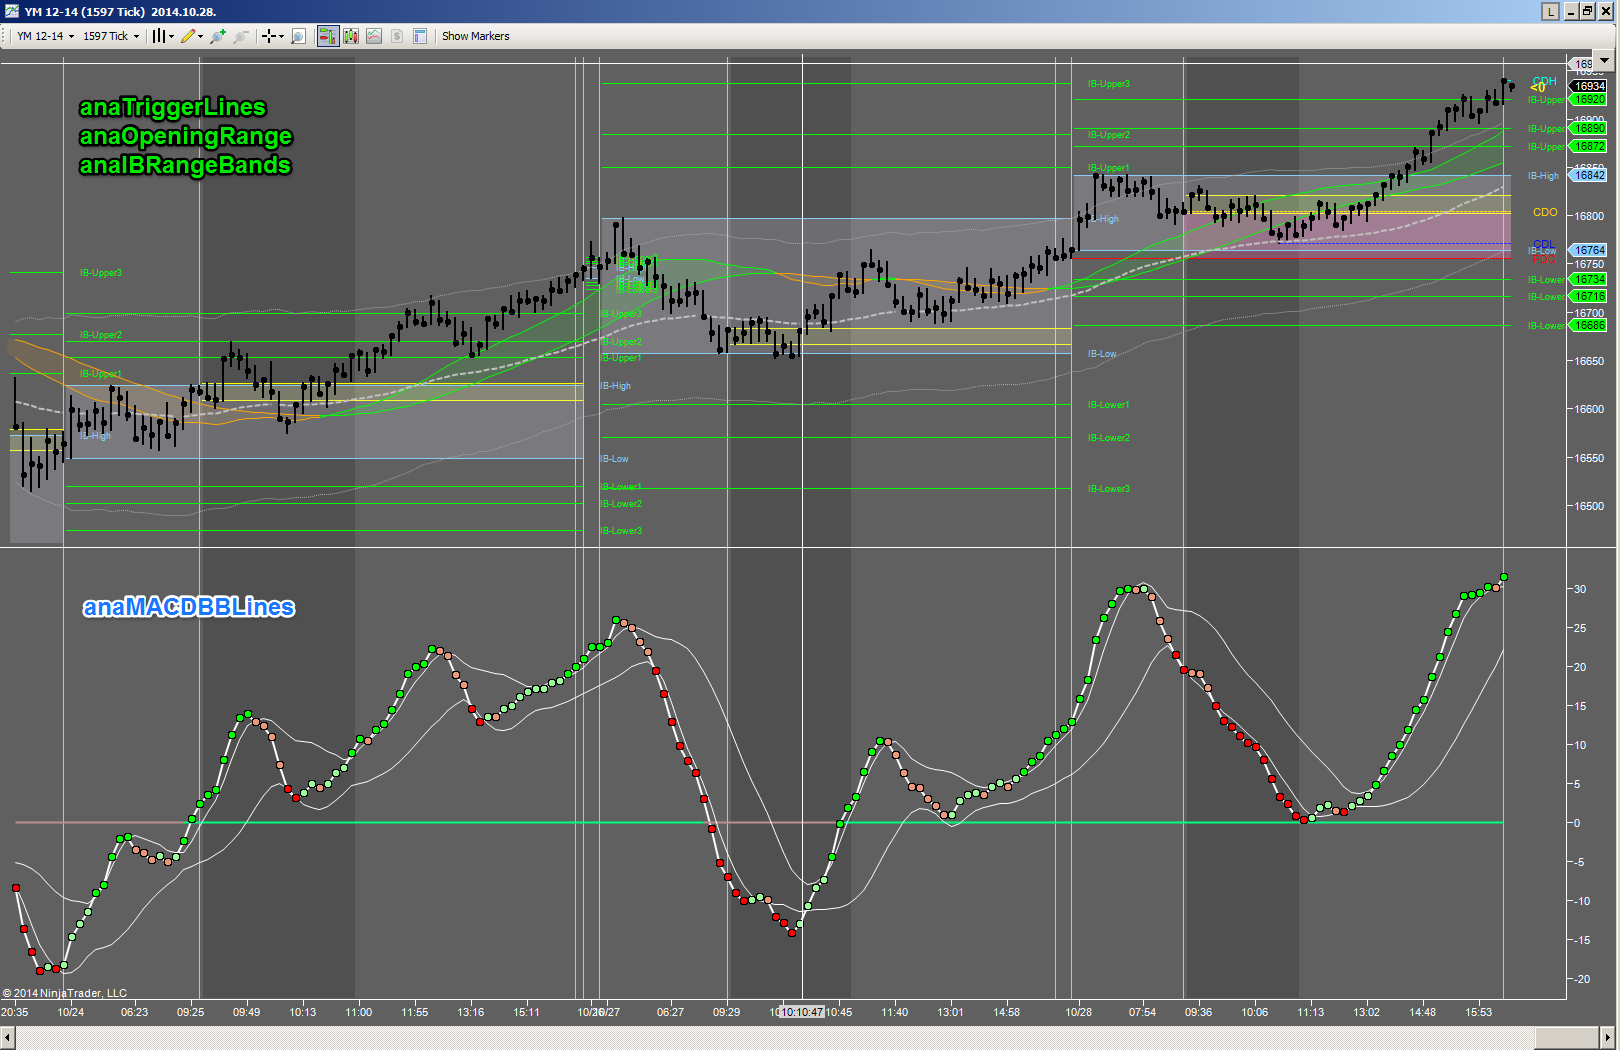Viewport: 1620px width, 1050px height.
Task: Click the anaOpeningRange indicator label
Action: click(186, 136)
